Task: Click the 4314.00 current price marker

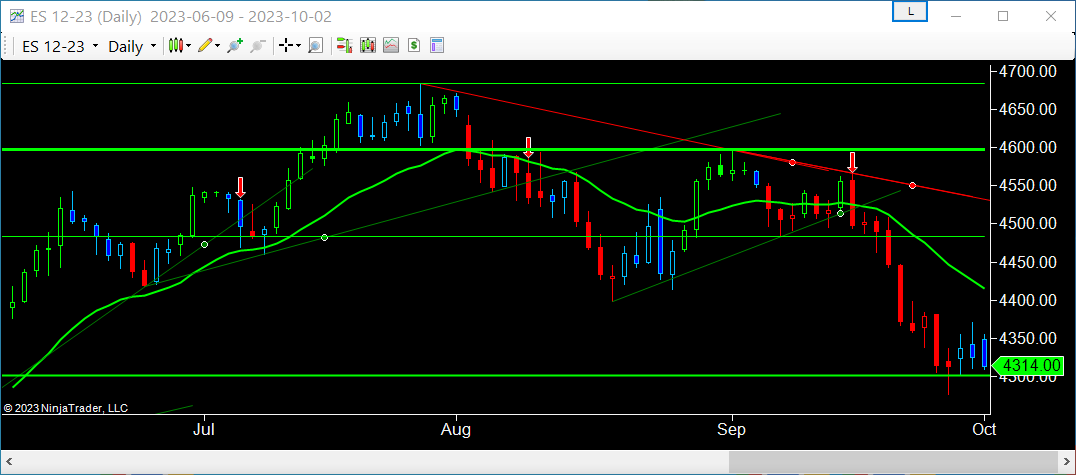Action: 1030,365
